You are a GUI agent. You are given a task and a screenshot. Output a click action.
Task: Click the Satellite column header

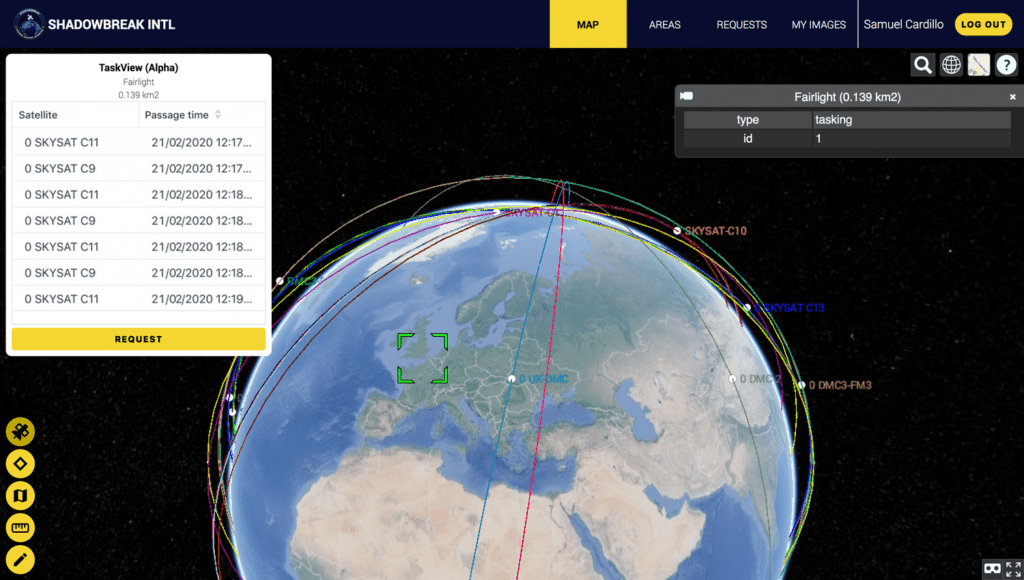tap(38, 115)
